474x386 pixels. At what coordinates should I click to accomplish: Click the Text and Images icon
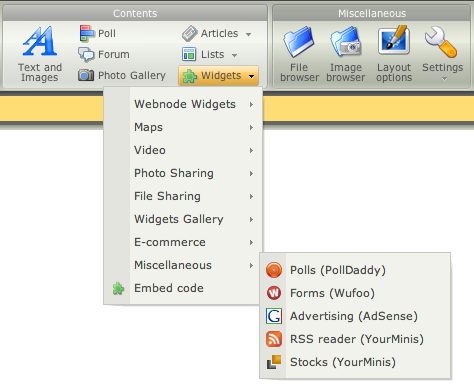click(40, 41)
